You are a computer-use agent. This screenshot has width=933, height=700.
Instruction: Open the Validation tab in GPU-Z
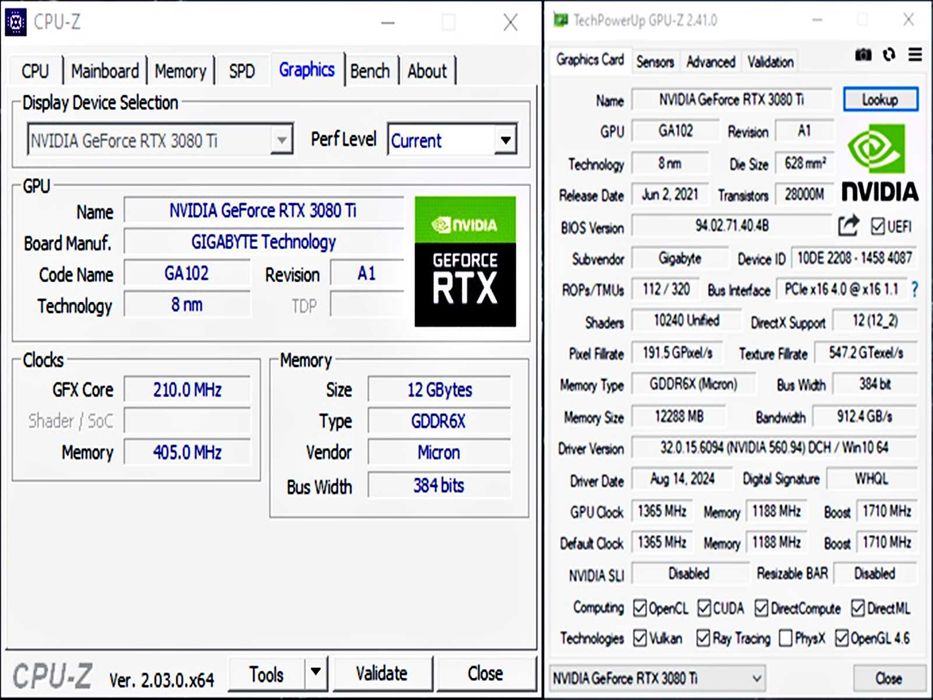pos(771,61)
